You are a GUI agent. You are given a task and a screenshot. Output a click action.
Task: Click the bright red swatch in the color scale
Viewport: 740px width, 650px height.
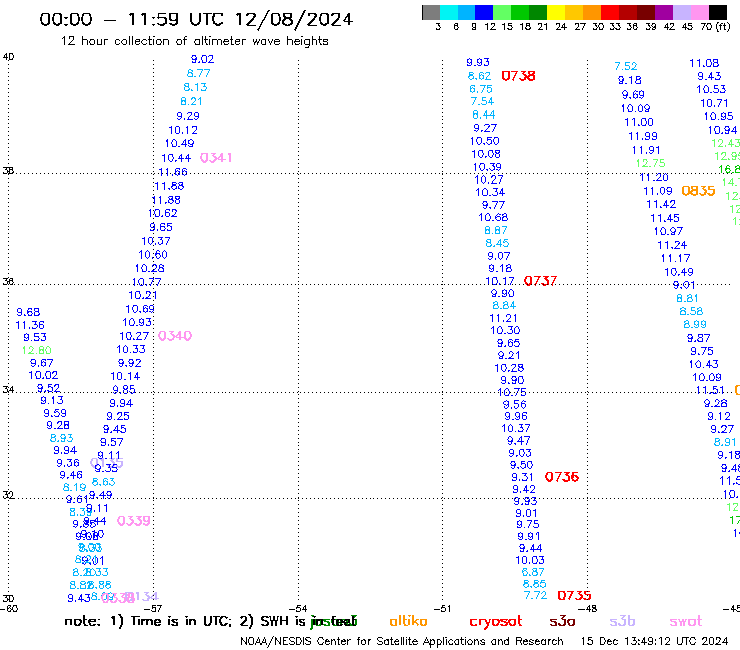coord(610,12)
